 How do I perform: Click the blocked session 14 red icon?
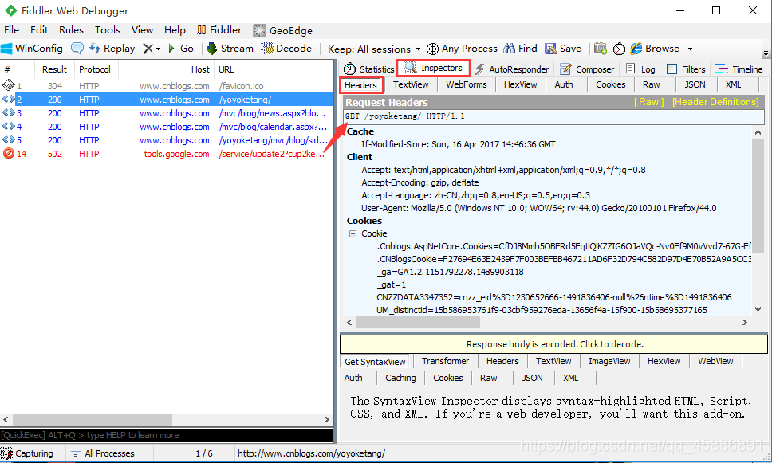point(8,154)
